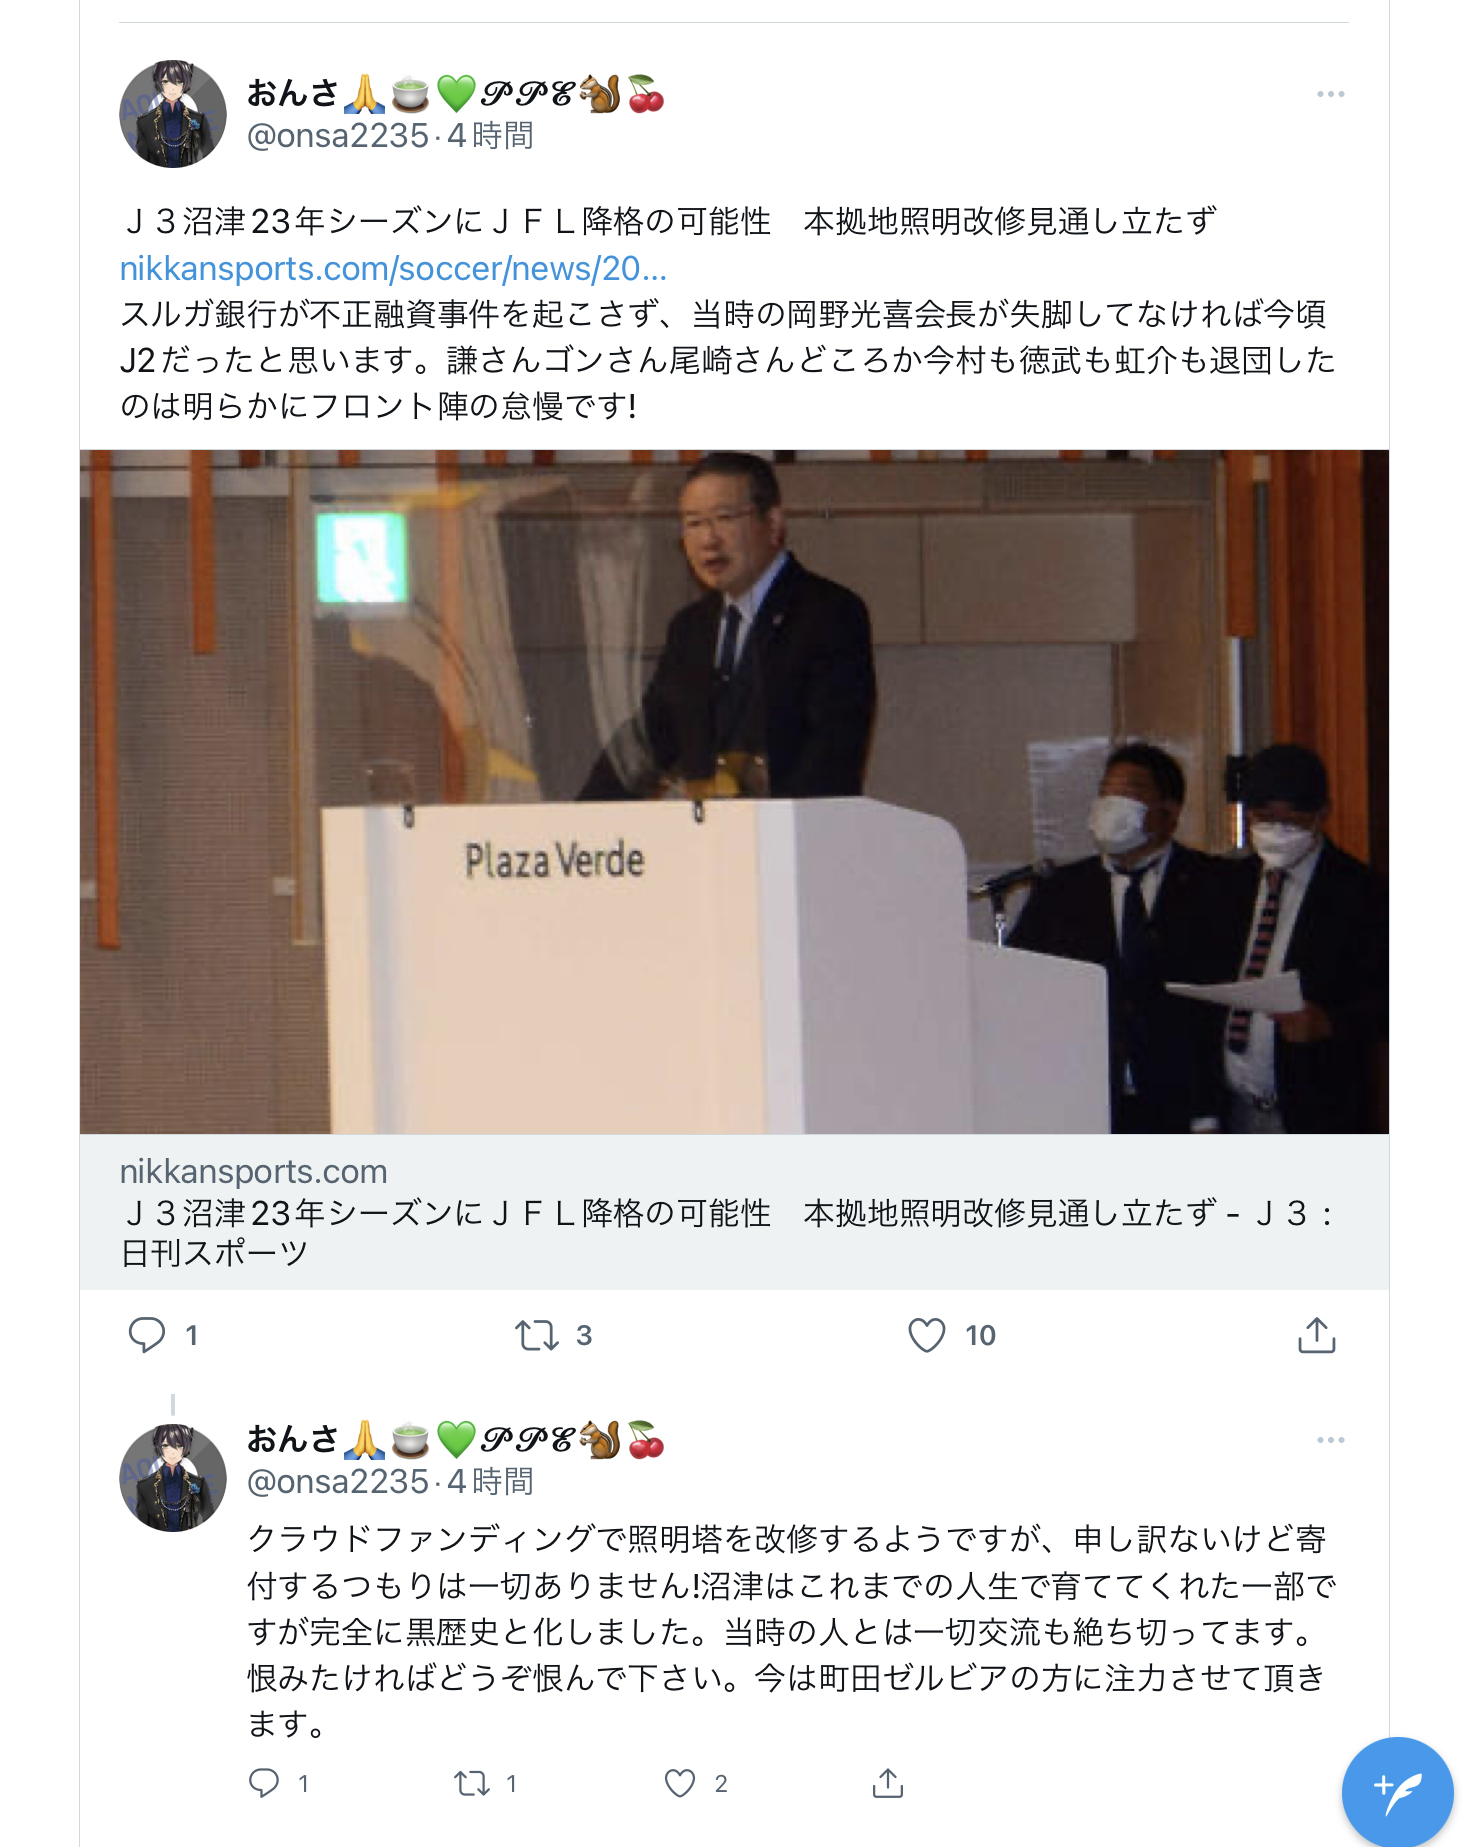The height and width of the screenshot is (1847, 1478).
Task: Retweet the first tweet with 3 retweets
Action: [x=537, y=1335]
